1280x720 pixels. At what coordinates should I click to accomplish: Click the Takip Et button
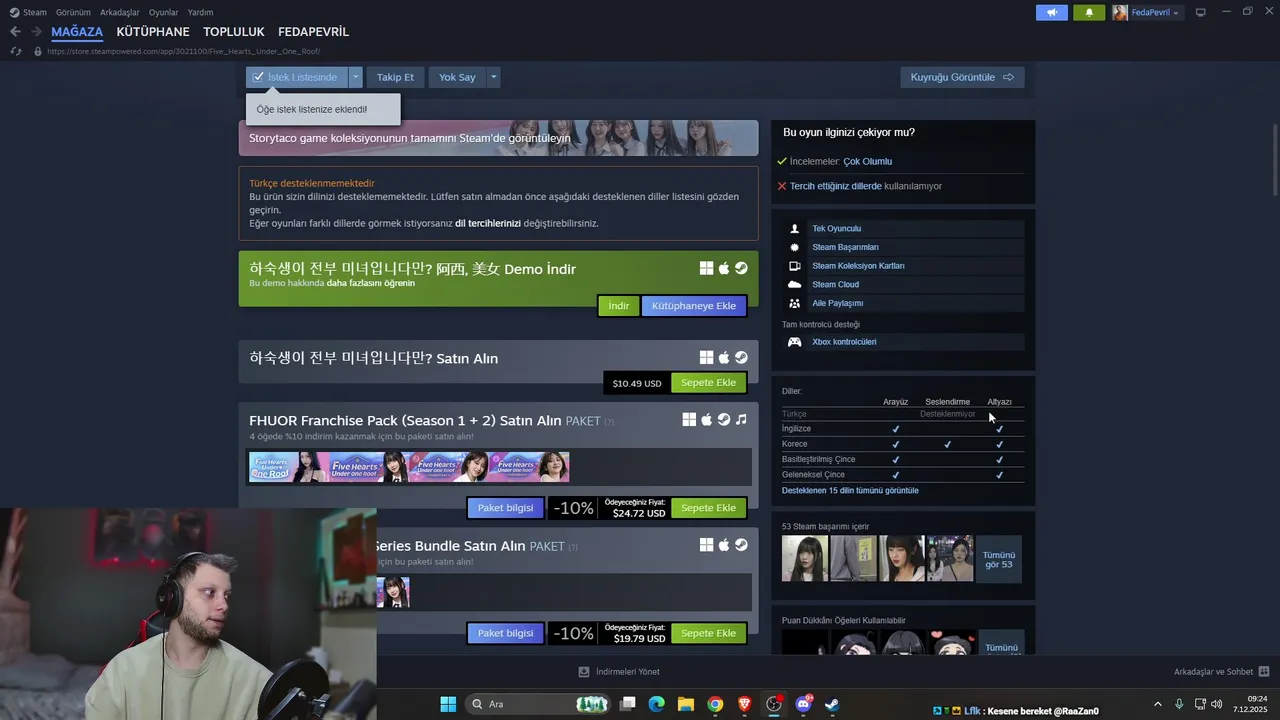395,77
